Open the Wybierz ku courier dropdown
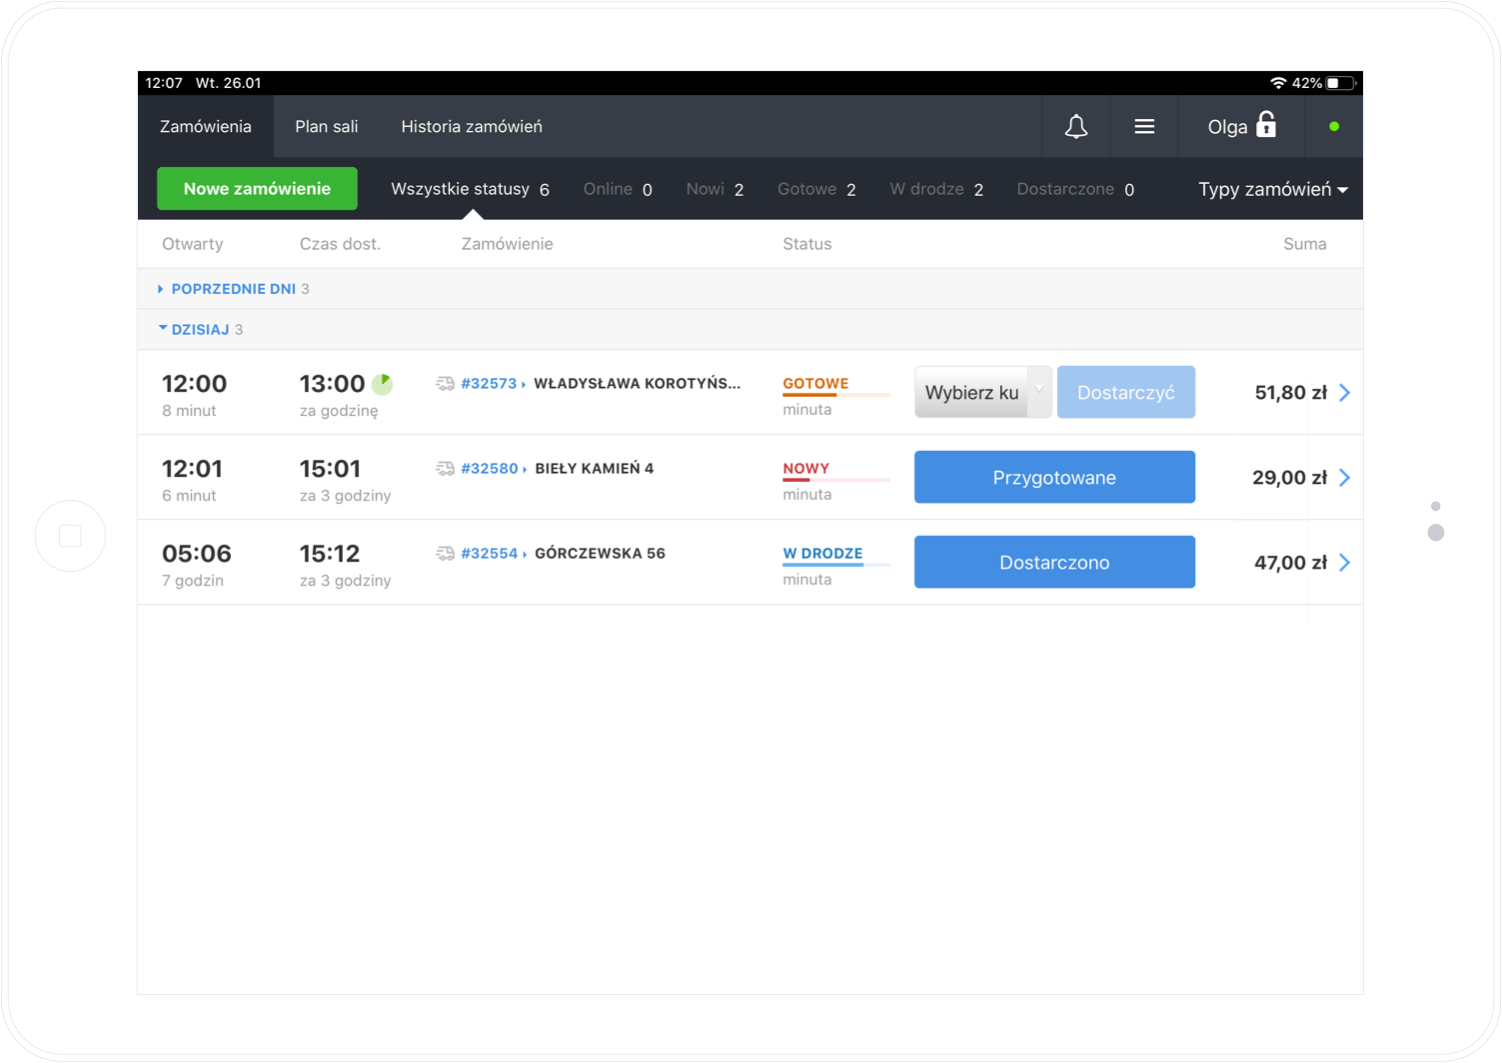The height and width of the screenshot is (1063, 1502). pos(983,393)
